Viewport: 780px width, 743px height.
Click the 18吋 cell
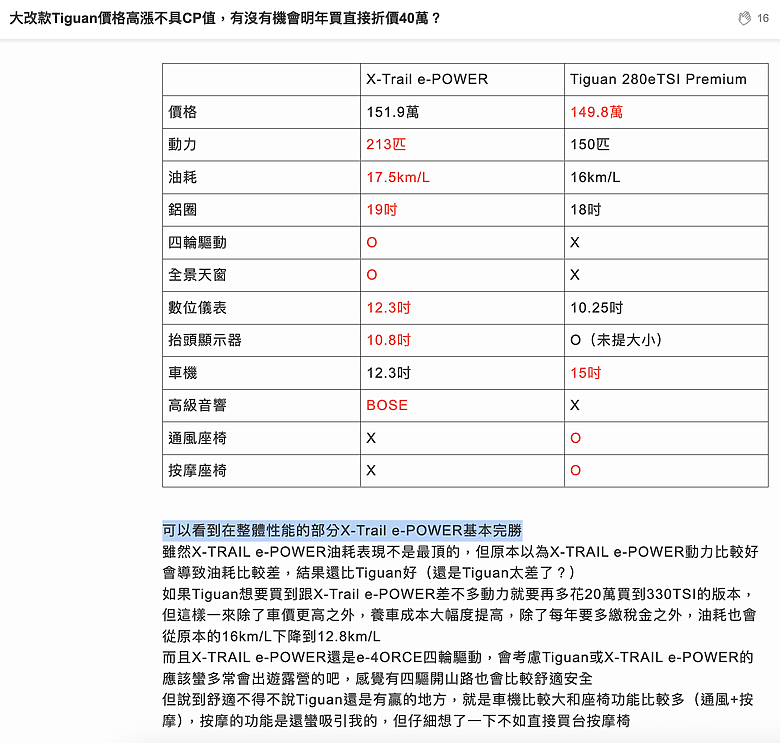click(585, 209)
